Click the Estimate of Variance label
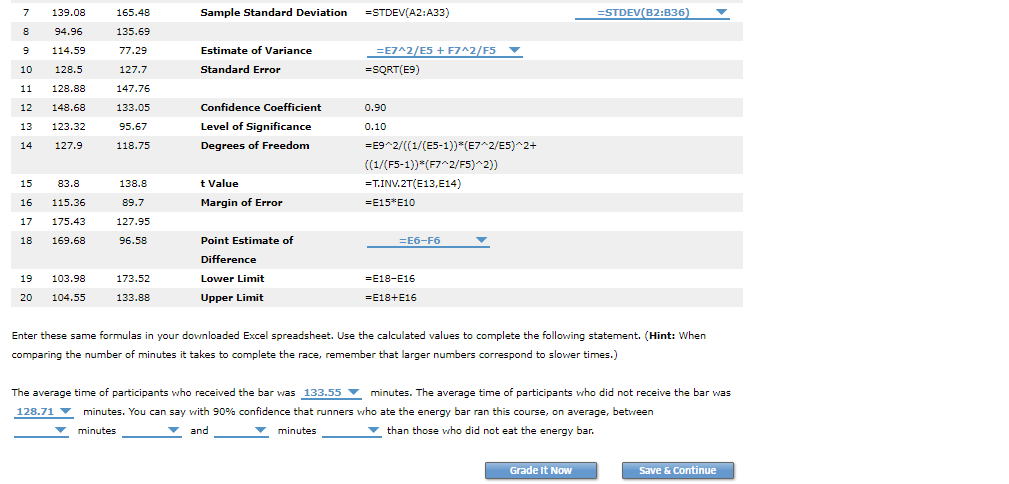The width and height of the screenshot is (1009, 484). pyautogui.click(x=256, y=51)
